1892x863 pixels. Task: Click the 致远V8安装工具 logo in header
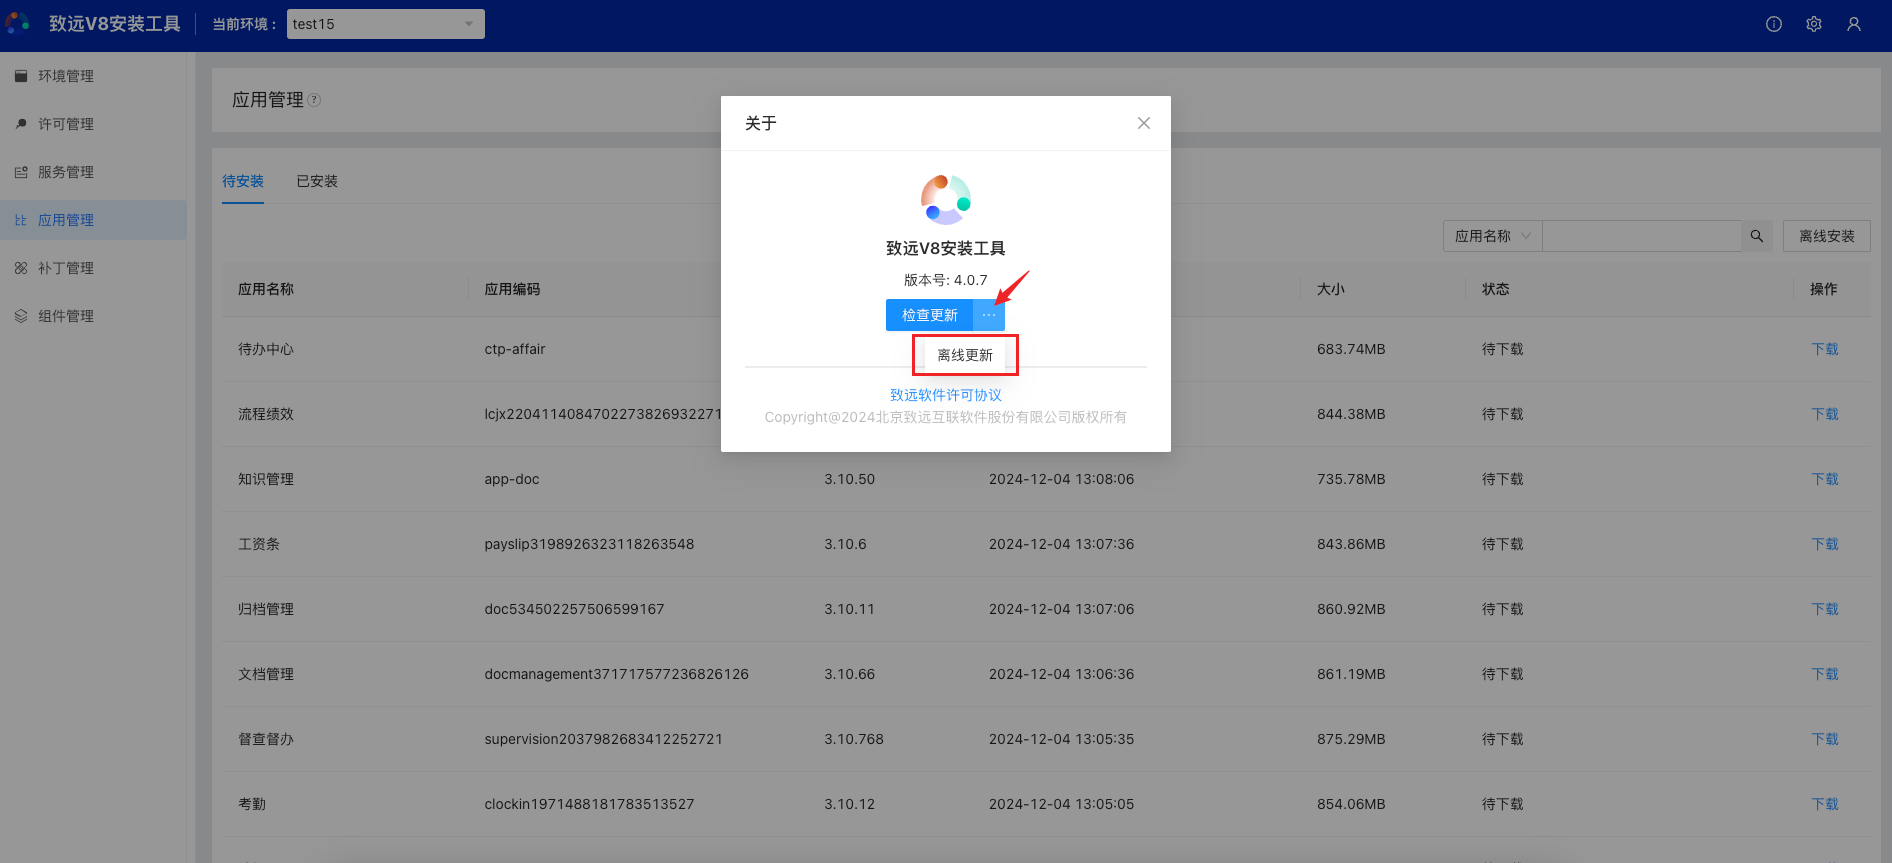pos(18,23)
